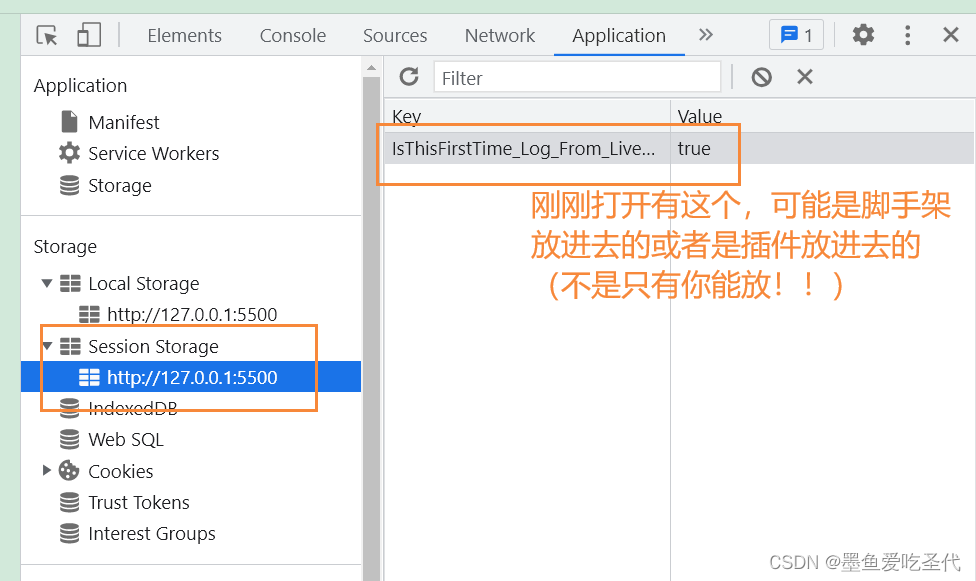Switch to the Console tab
This screenshot has height=581, width=976.
pyautogui.click(x=293, y=35)
